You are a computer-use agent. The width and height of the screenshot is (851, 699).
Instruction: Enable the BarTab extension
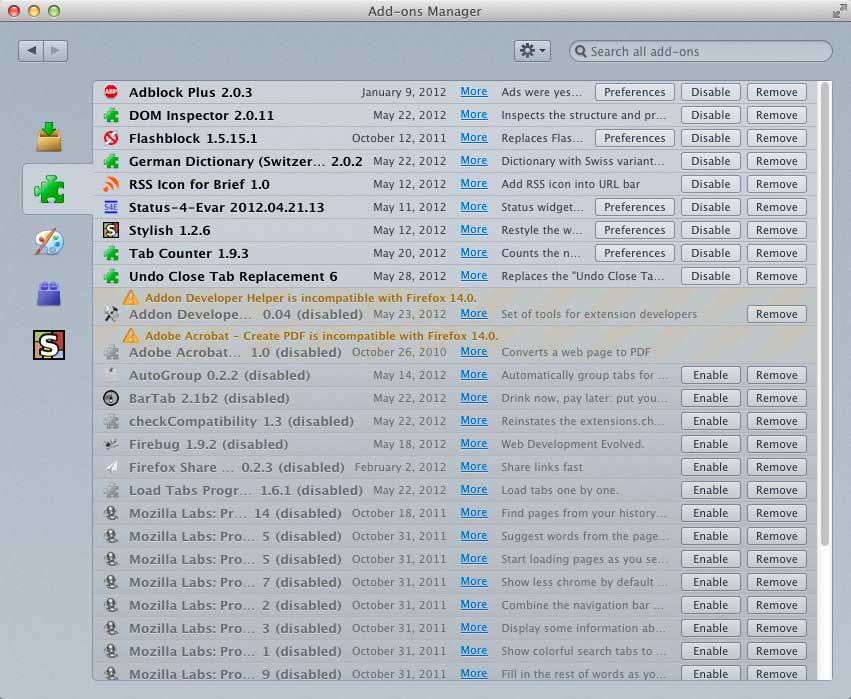(x=710, y=397)
